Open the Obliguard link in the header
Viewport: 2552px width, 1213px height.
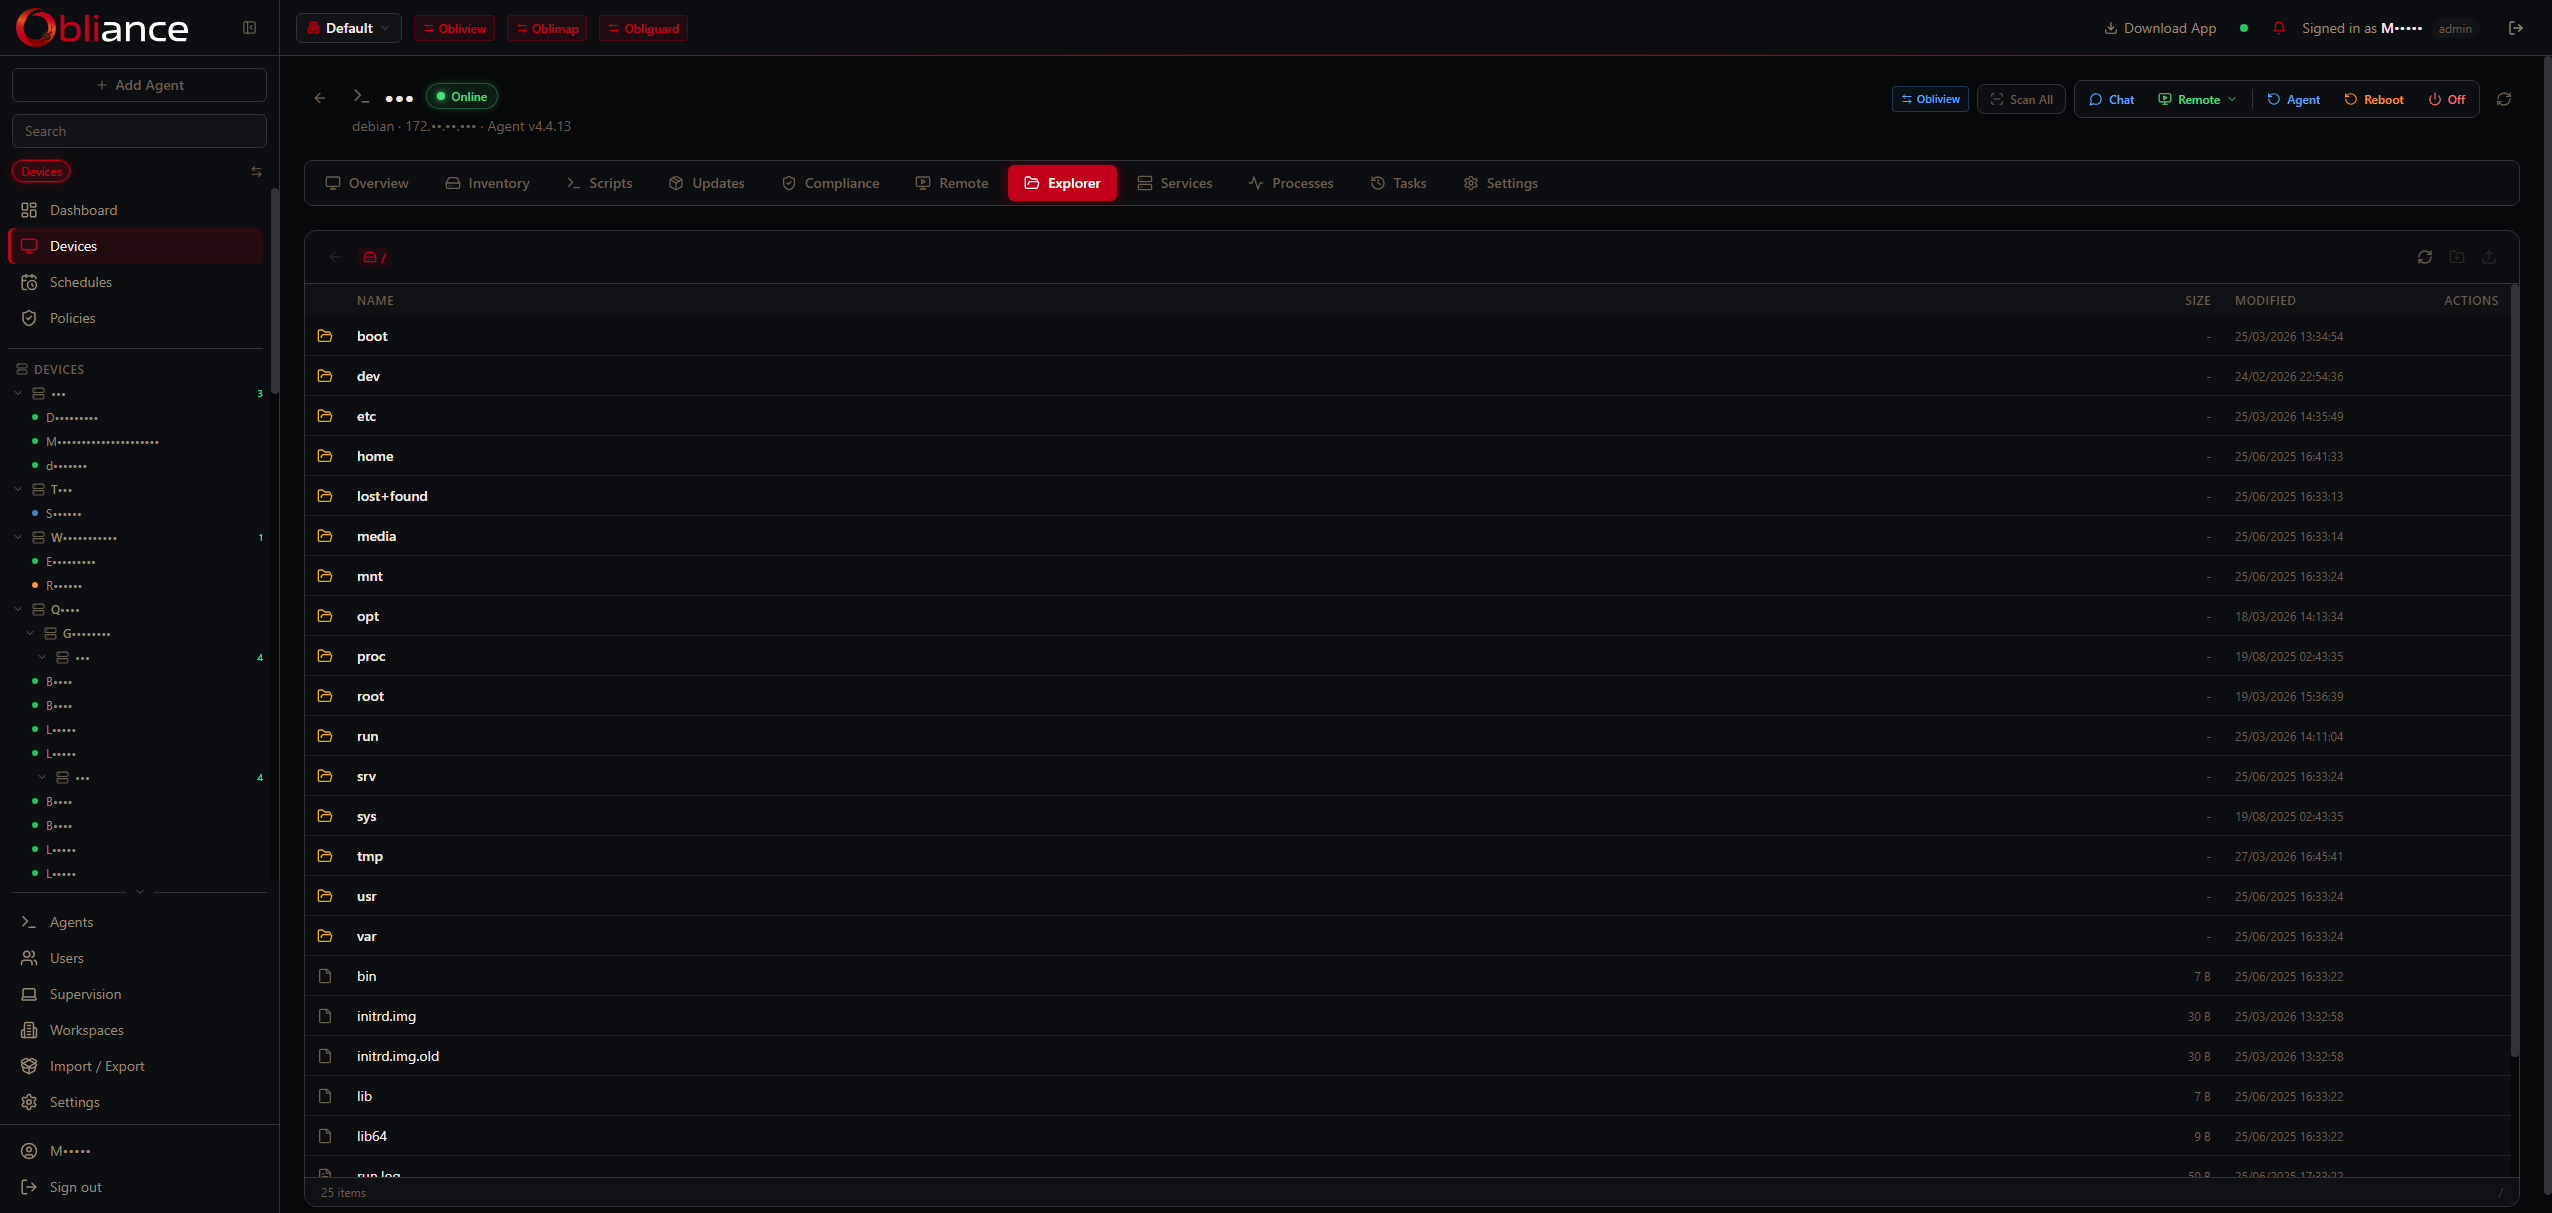pos(643,28)
